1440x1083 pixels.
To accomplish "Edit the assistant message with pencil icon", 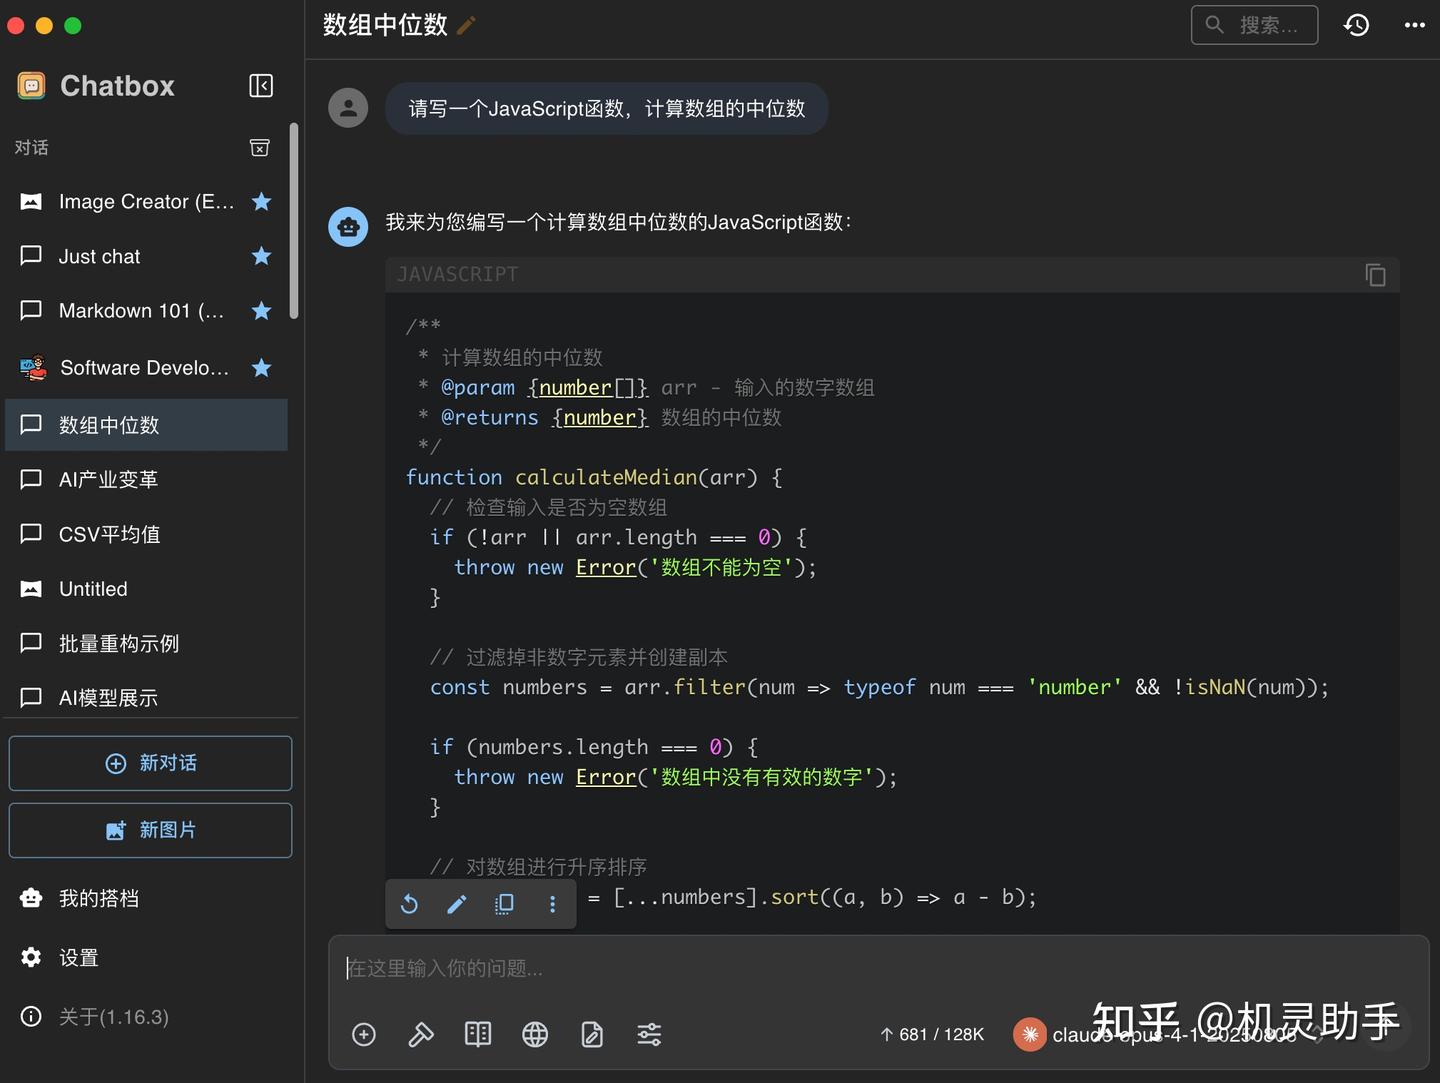I will click(456, 903).
